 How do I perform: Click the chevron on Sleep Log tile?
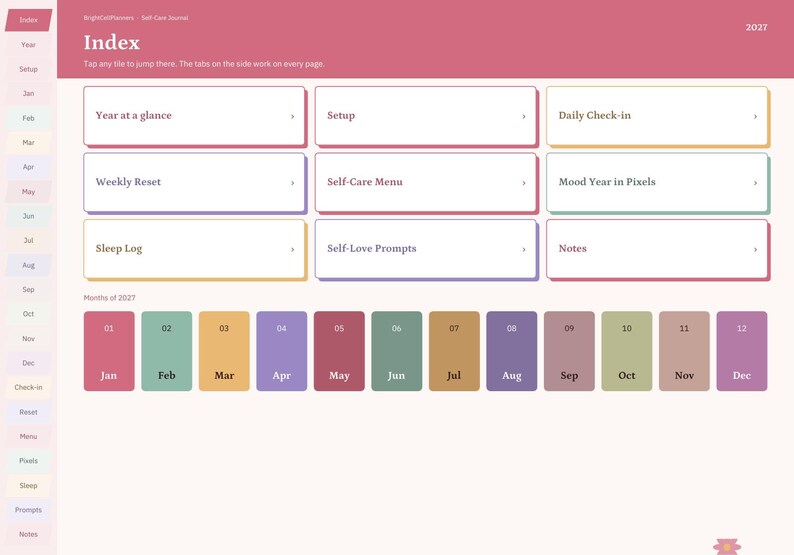pos(292,249)
